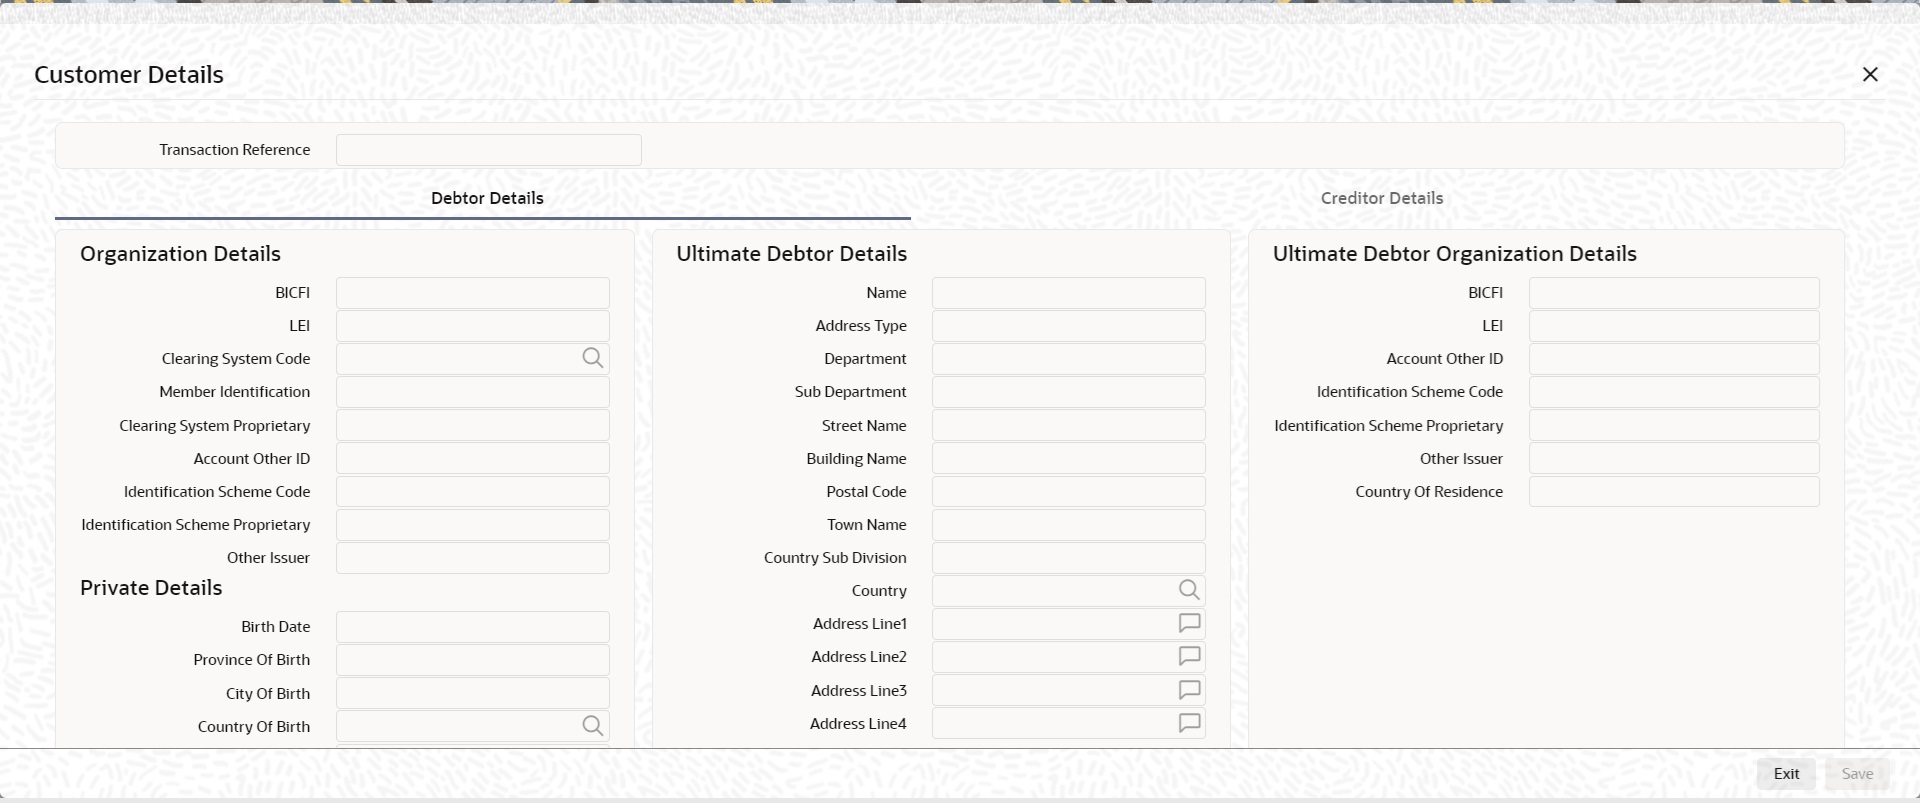Focus the Town Name field
The height and width of the screenshot is (803, 1920).
pos(1069,525)
